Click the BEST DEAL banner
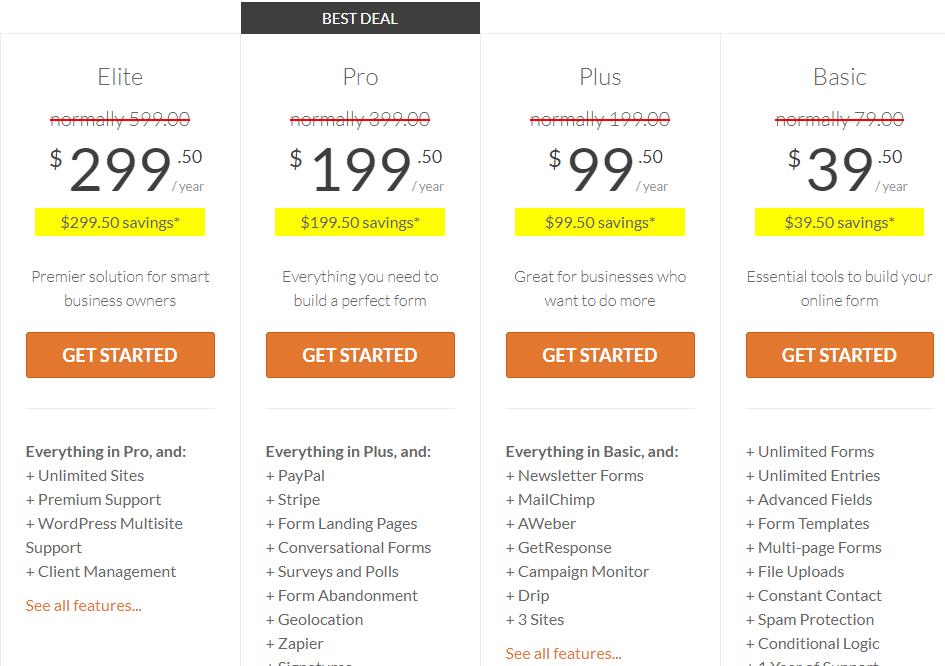This screenshot has width=945, height=666. pos(360,18)
